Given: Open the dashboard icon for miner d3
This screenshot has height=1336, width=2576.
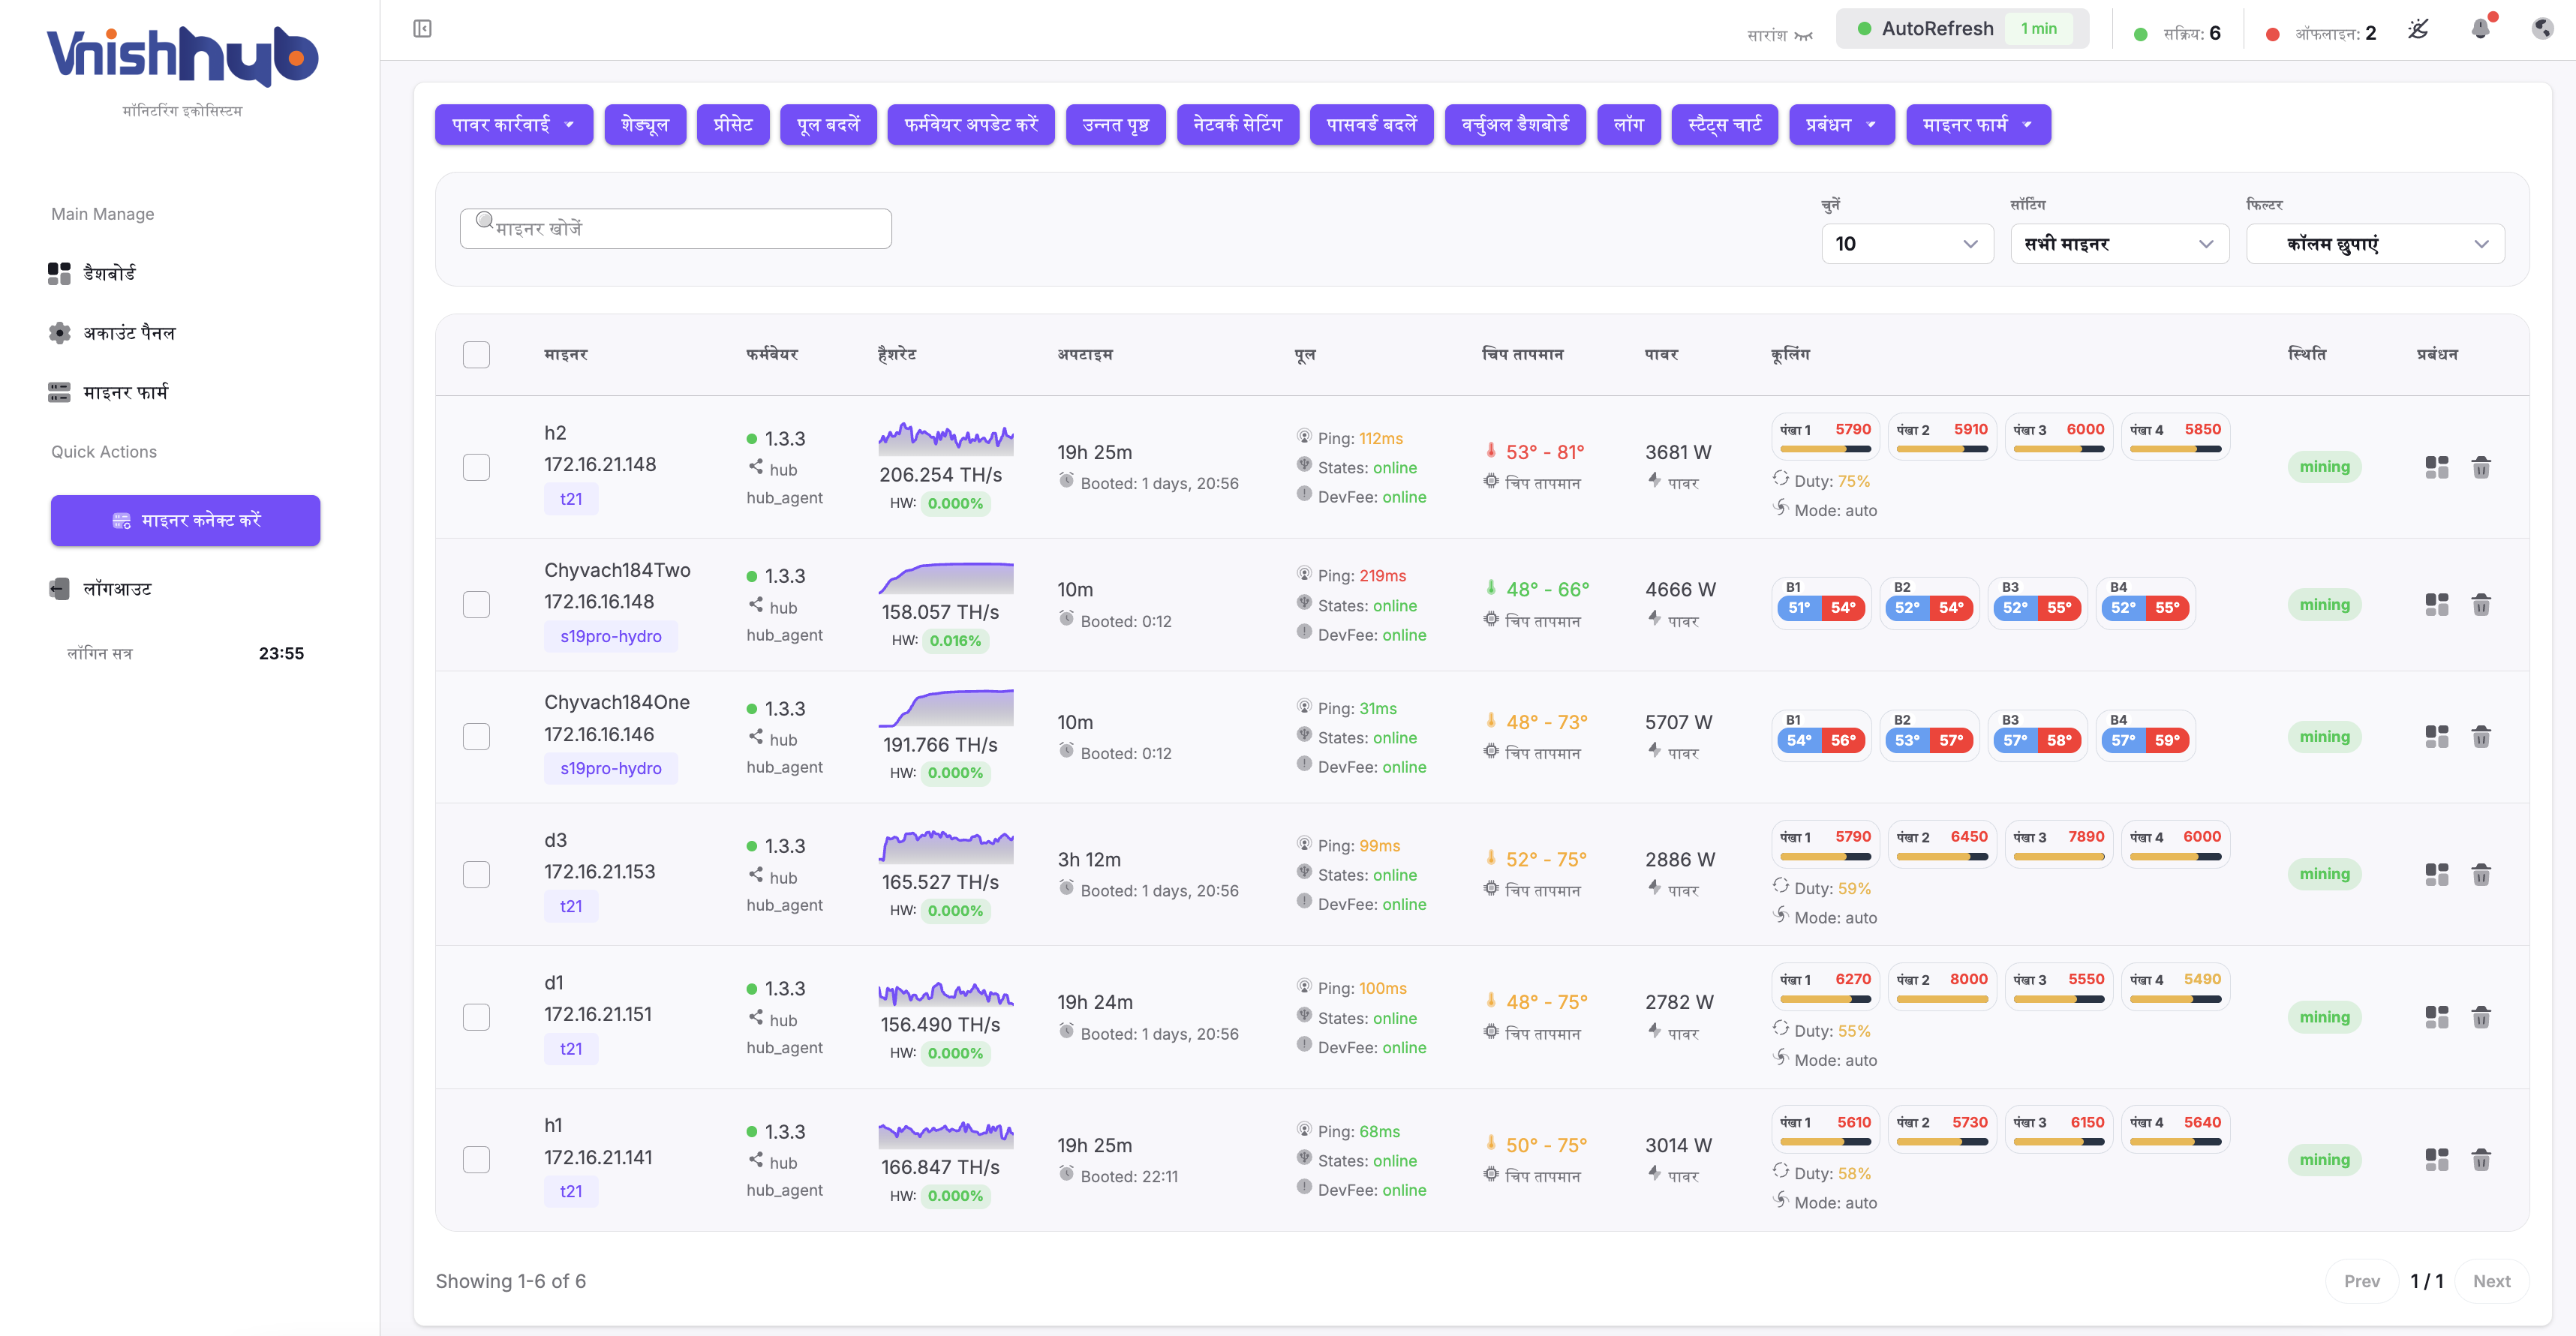Looking at the screenshot, I should pos(2437,874).
